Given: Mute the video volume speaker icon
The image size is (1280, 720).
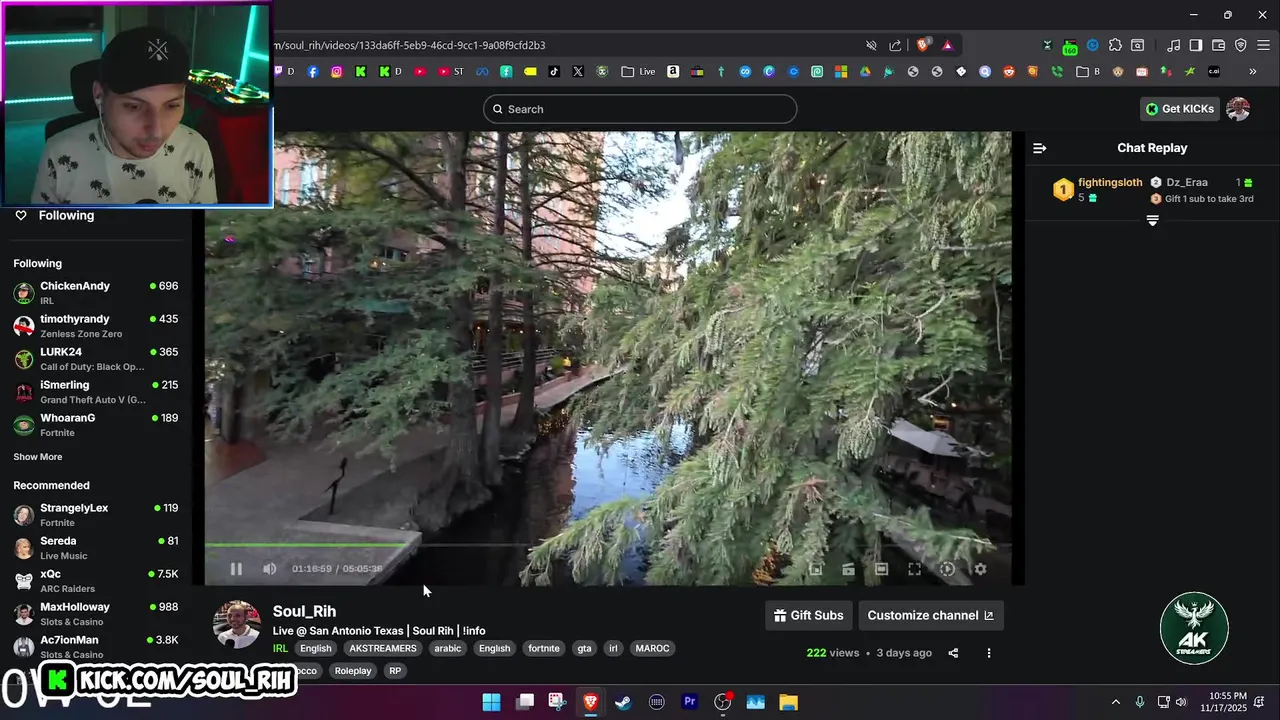Looking at the screenshot, I should [x=269, y=569].
